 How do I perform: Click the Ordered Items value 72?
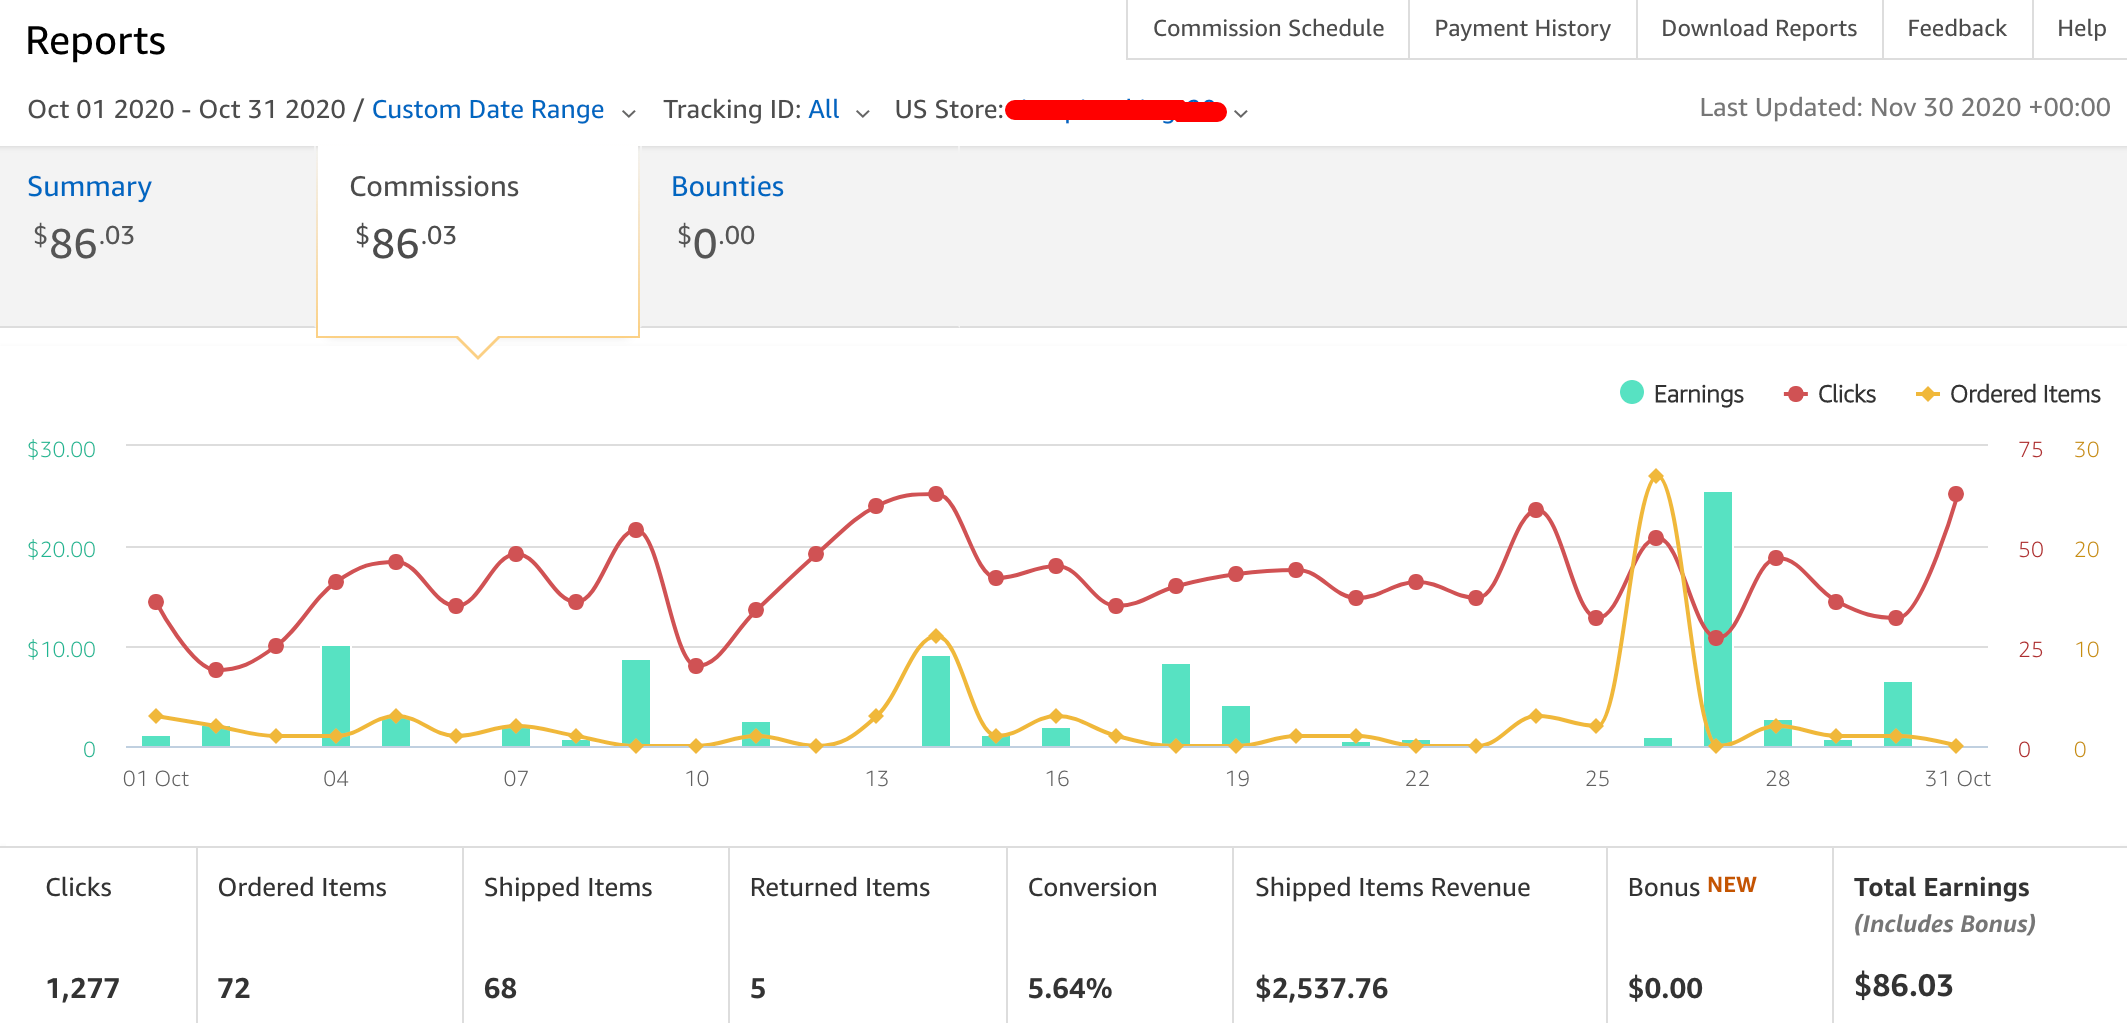click(x=234, y=988)
